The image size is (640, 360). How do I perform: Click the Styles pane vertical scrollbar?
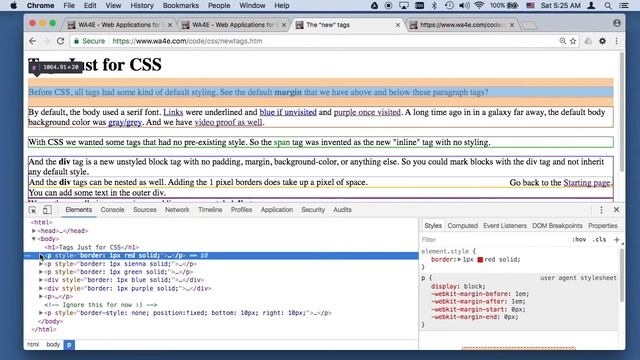tap(621, 276)
